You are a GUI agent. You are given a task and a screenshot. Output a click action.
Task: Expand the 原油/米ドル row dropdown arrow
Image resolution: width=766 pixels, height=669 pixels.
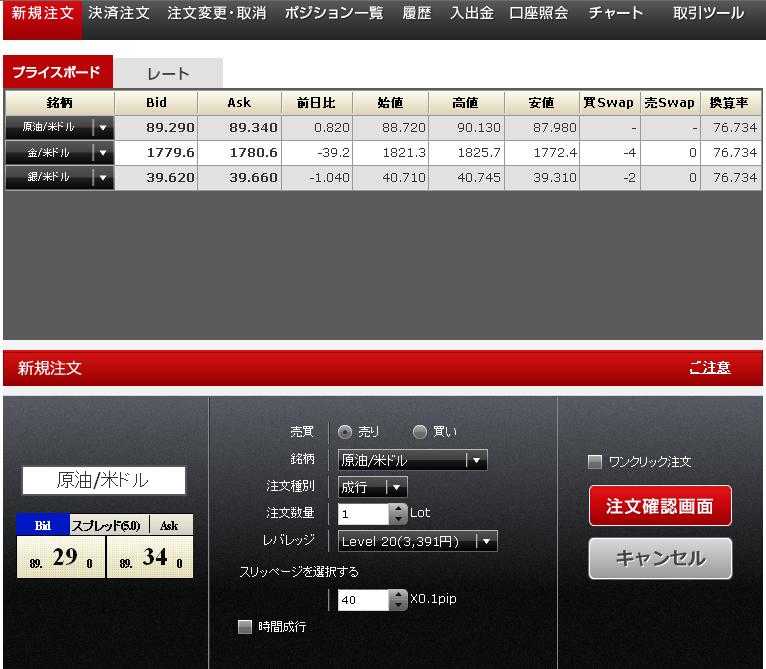click(x=103, y=128)
